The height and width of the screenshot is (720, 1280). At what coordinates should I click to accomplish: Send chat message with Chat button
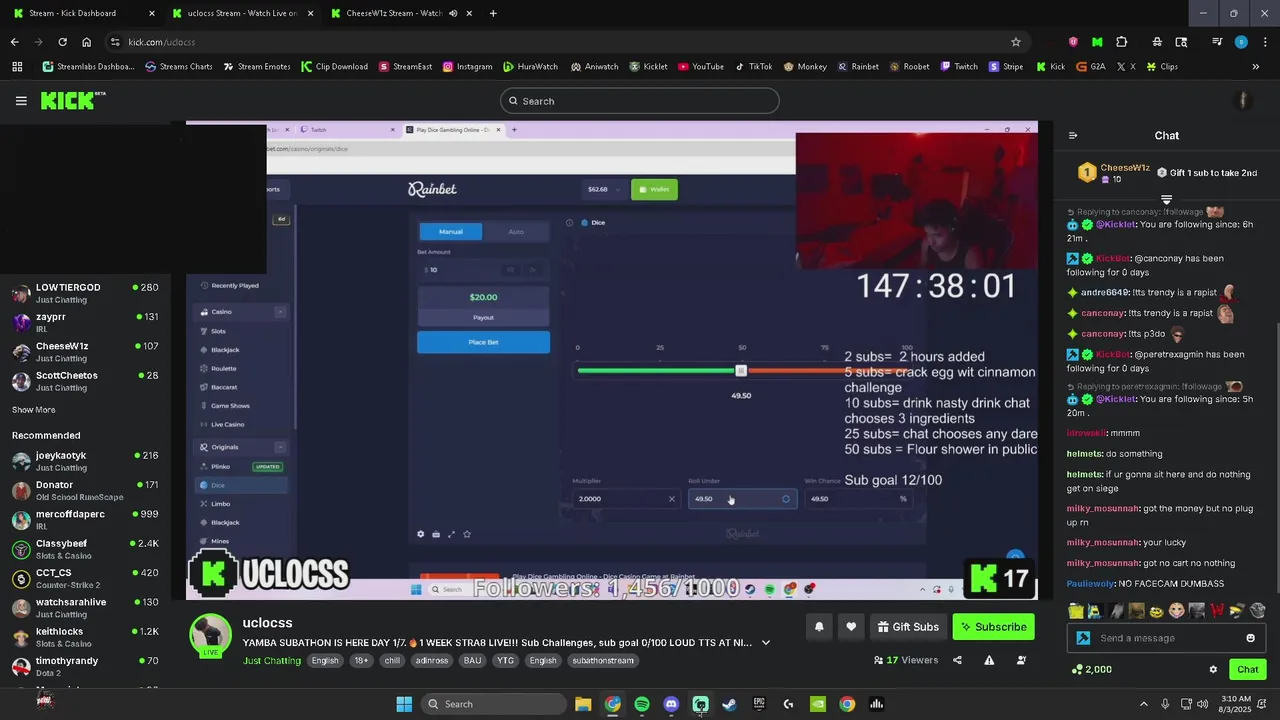(x=1247, y=670)
